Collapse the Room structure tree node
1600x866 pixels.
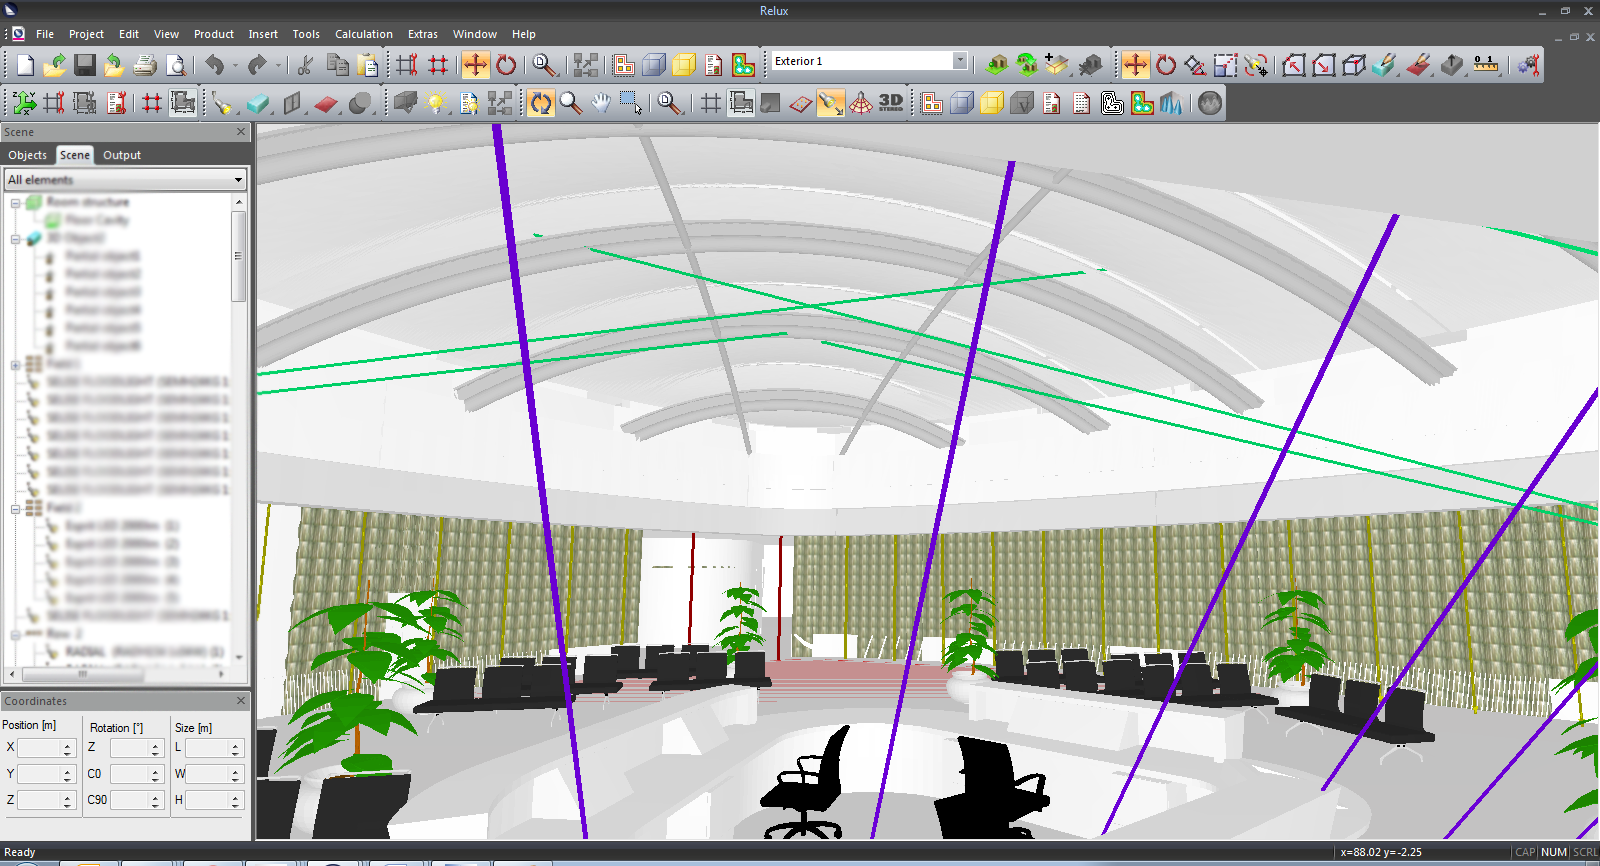coord(16,203)
